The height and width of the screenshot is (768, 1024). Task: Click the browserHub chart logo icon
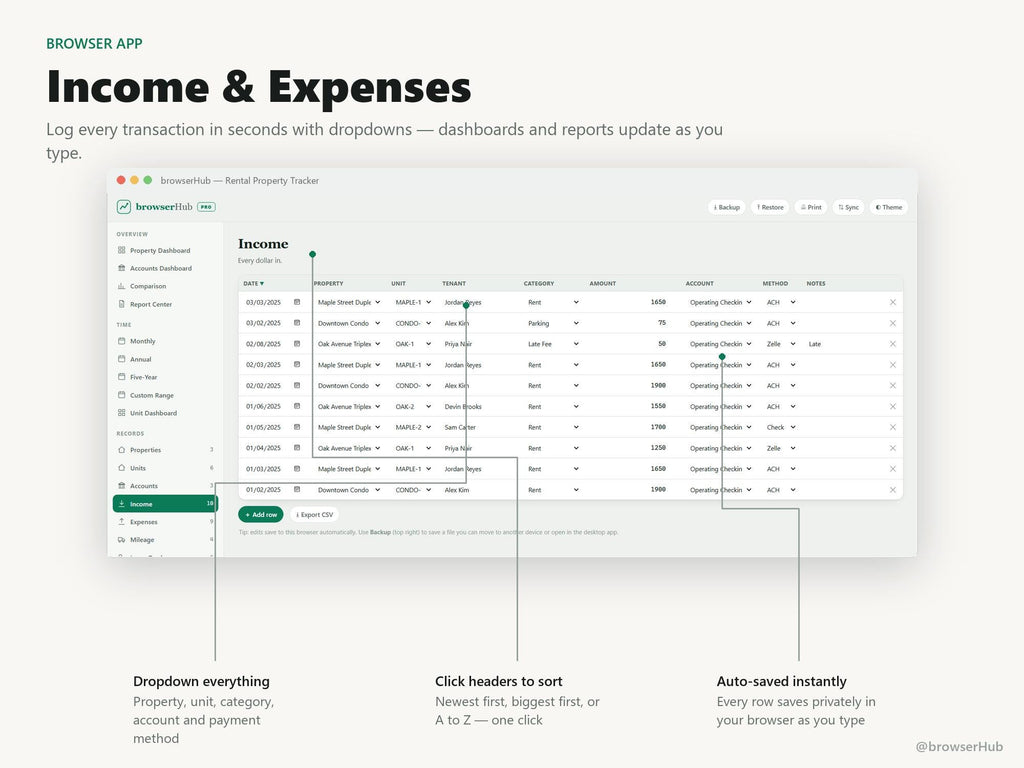click(x=124, y=207)
